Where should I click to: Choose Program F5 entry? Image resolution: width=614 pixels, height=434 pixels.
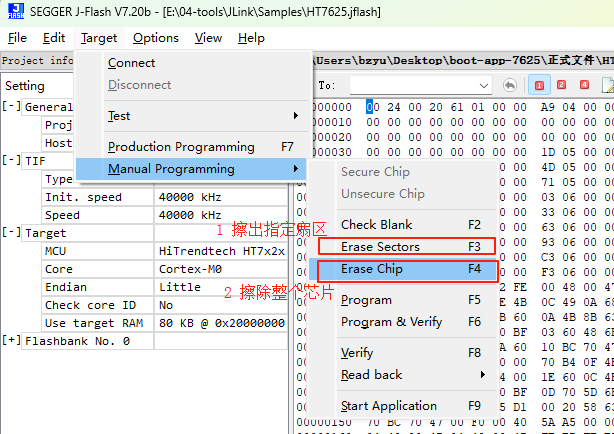pyautogui.click(x=403, y=300)
